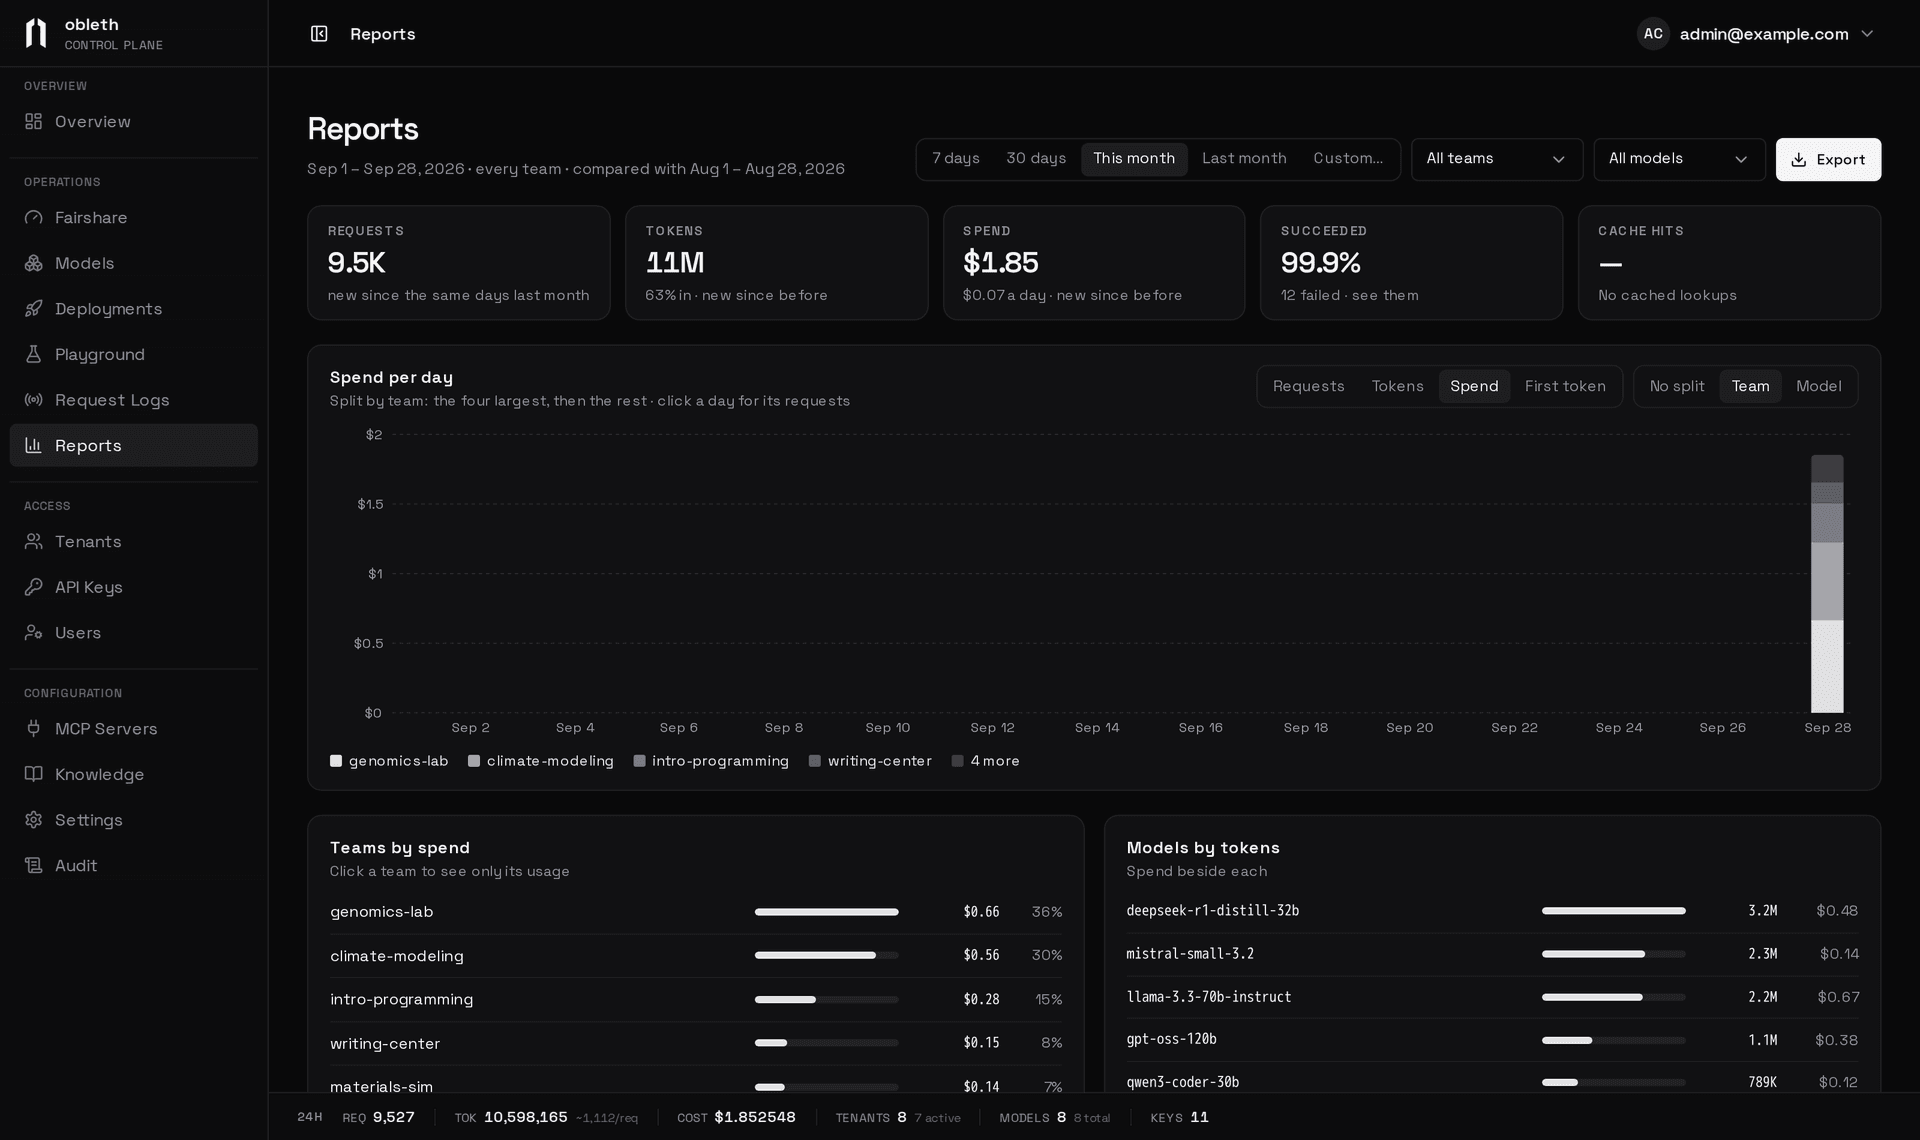Image resolution: width=1920 pixels, height=1140 pixels.
Task: Switch chart split to Model
Action: coord(1818,387)
